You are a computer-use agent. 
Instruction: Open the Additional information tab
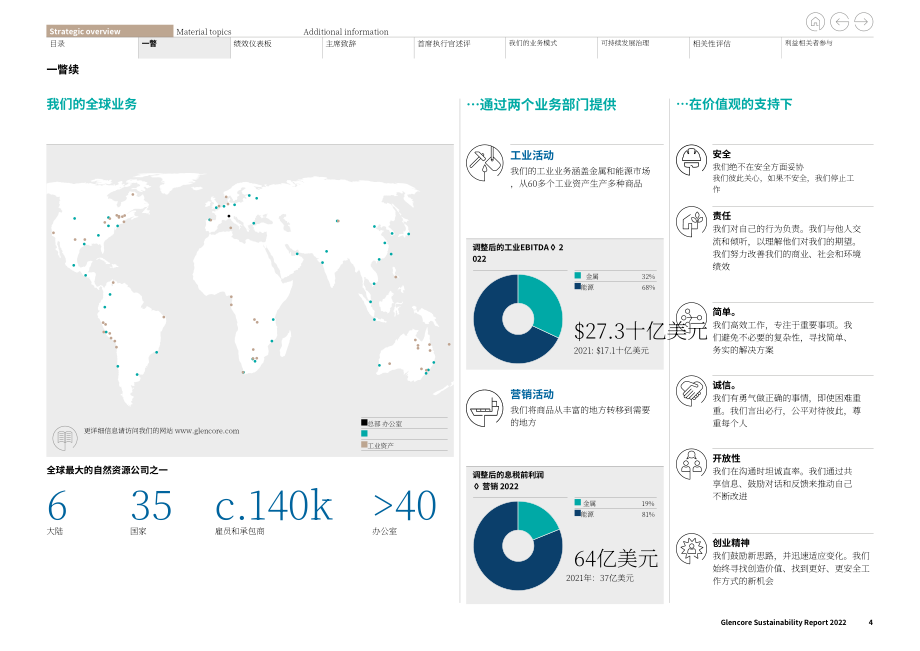(346, 32)
